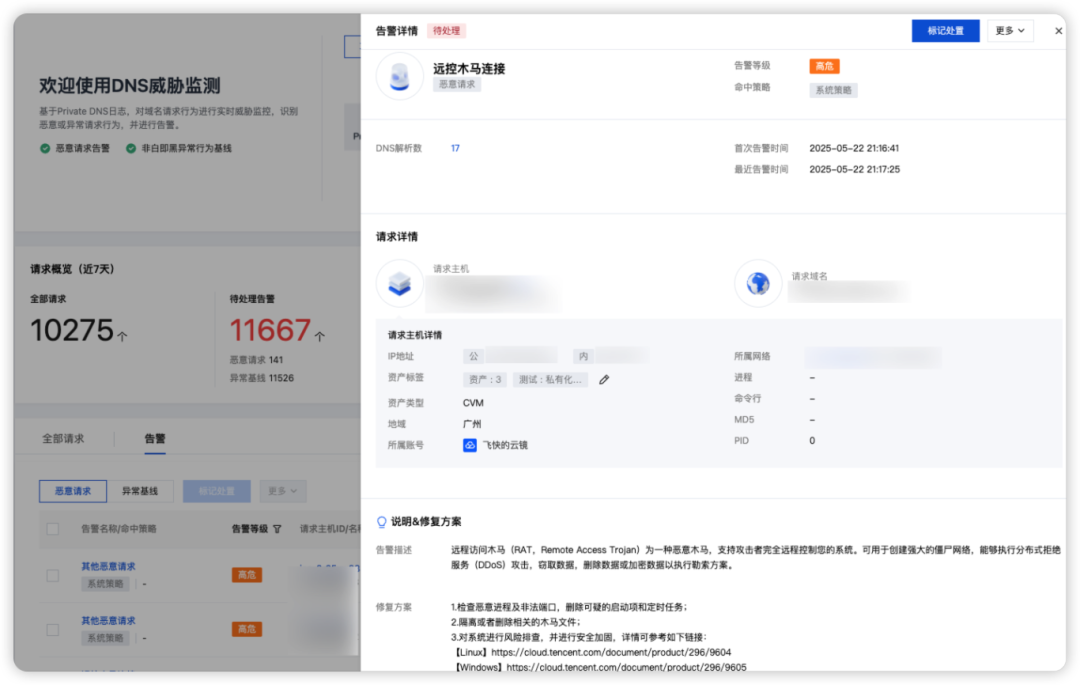Click the blue 标记处置 button
1080x685 pixels.
coord(945,30)
